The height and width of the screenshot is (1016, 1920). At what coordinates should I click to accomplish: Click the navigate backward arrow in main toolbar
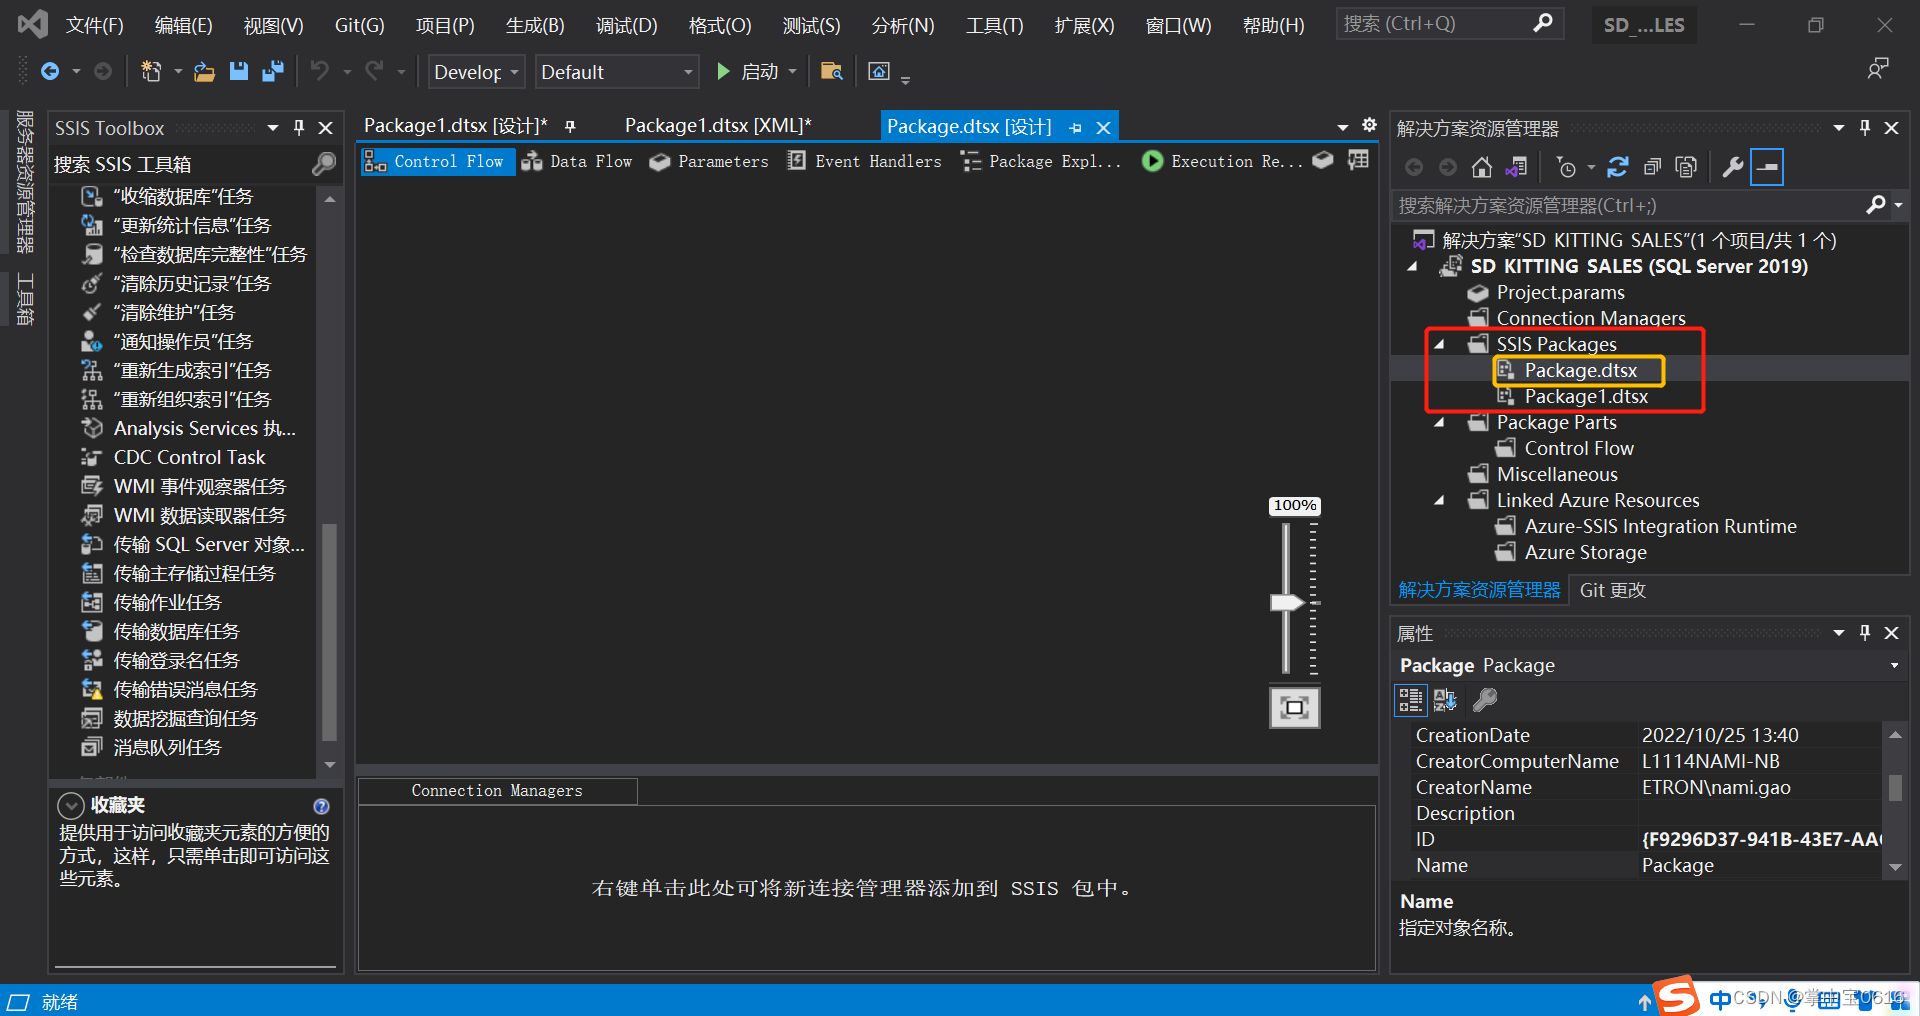coord(49,72)
